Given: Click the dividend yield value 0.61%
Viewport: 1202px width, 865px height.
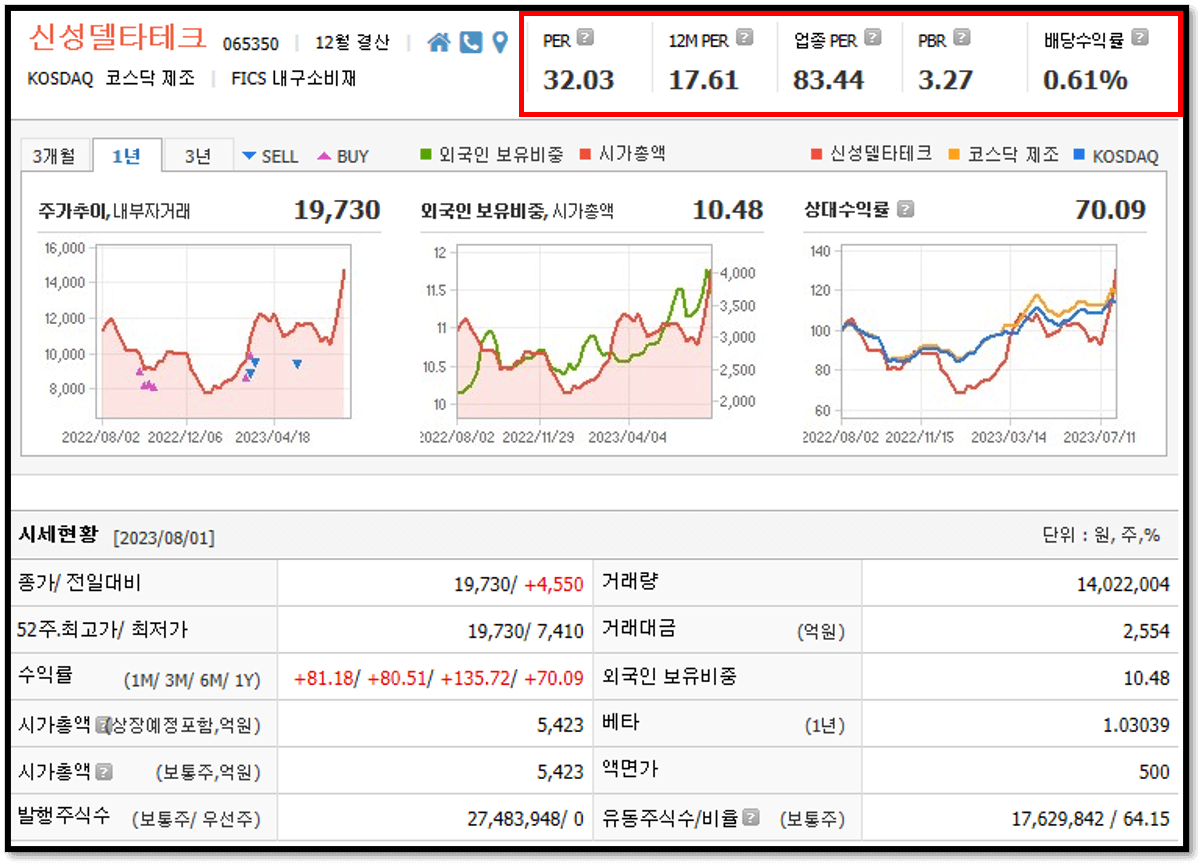Looking at the screenshot, I should (x=1085, y=80).
